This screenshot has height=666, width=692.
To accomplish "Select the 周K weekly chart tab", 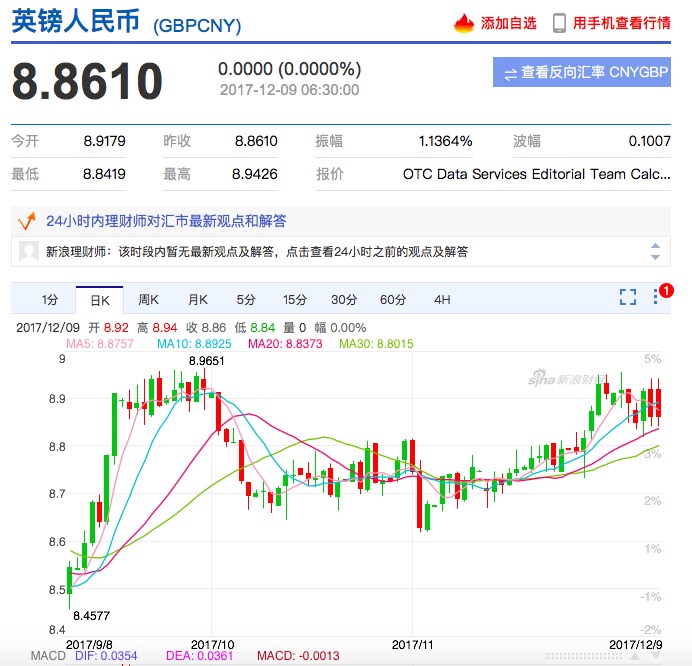I will click(x=148, y=300).
